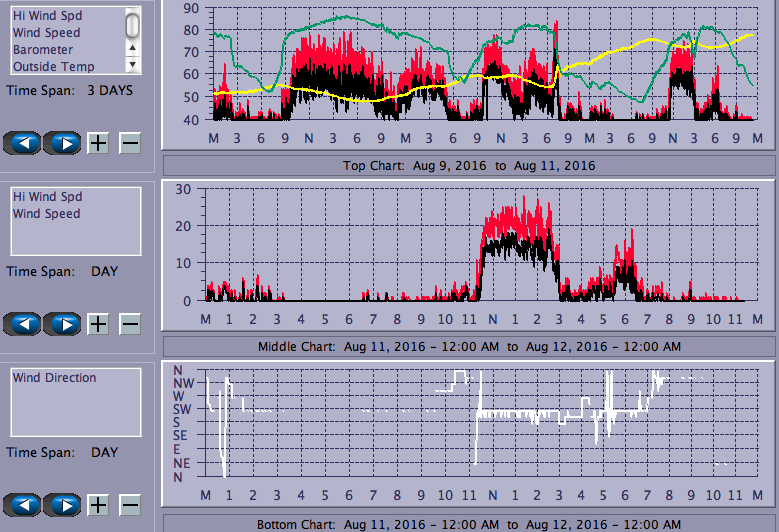Move bottom chart to next day
Viewport: 779px width, 532px height.
[x=63, y=505]
